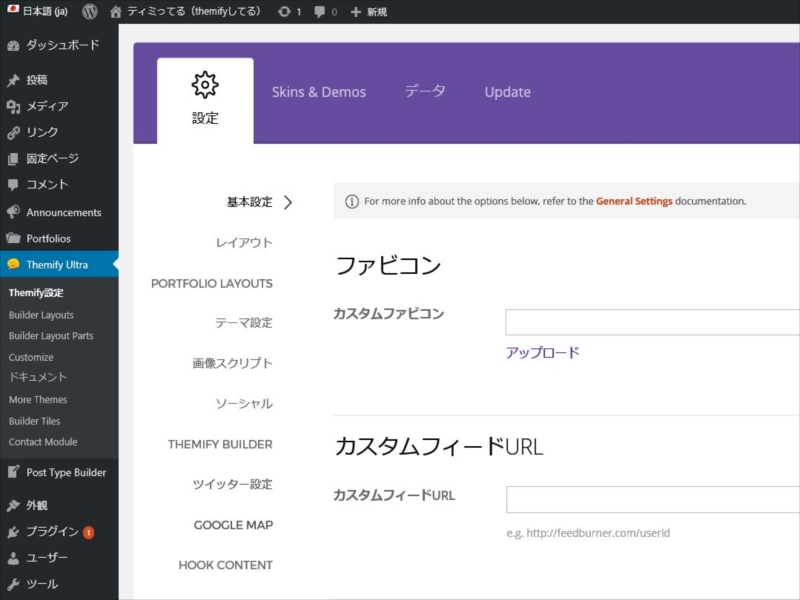Switch to the Update tab
Image resolution: width=800 pixels, height=600 pixels.
pos(508,92)
